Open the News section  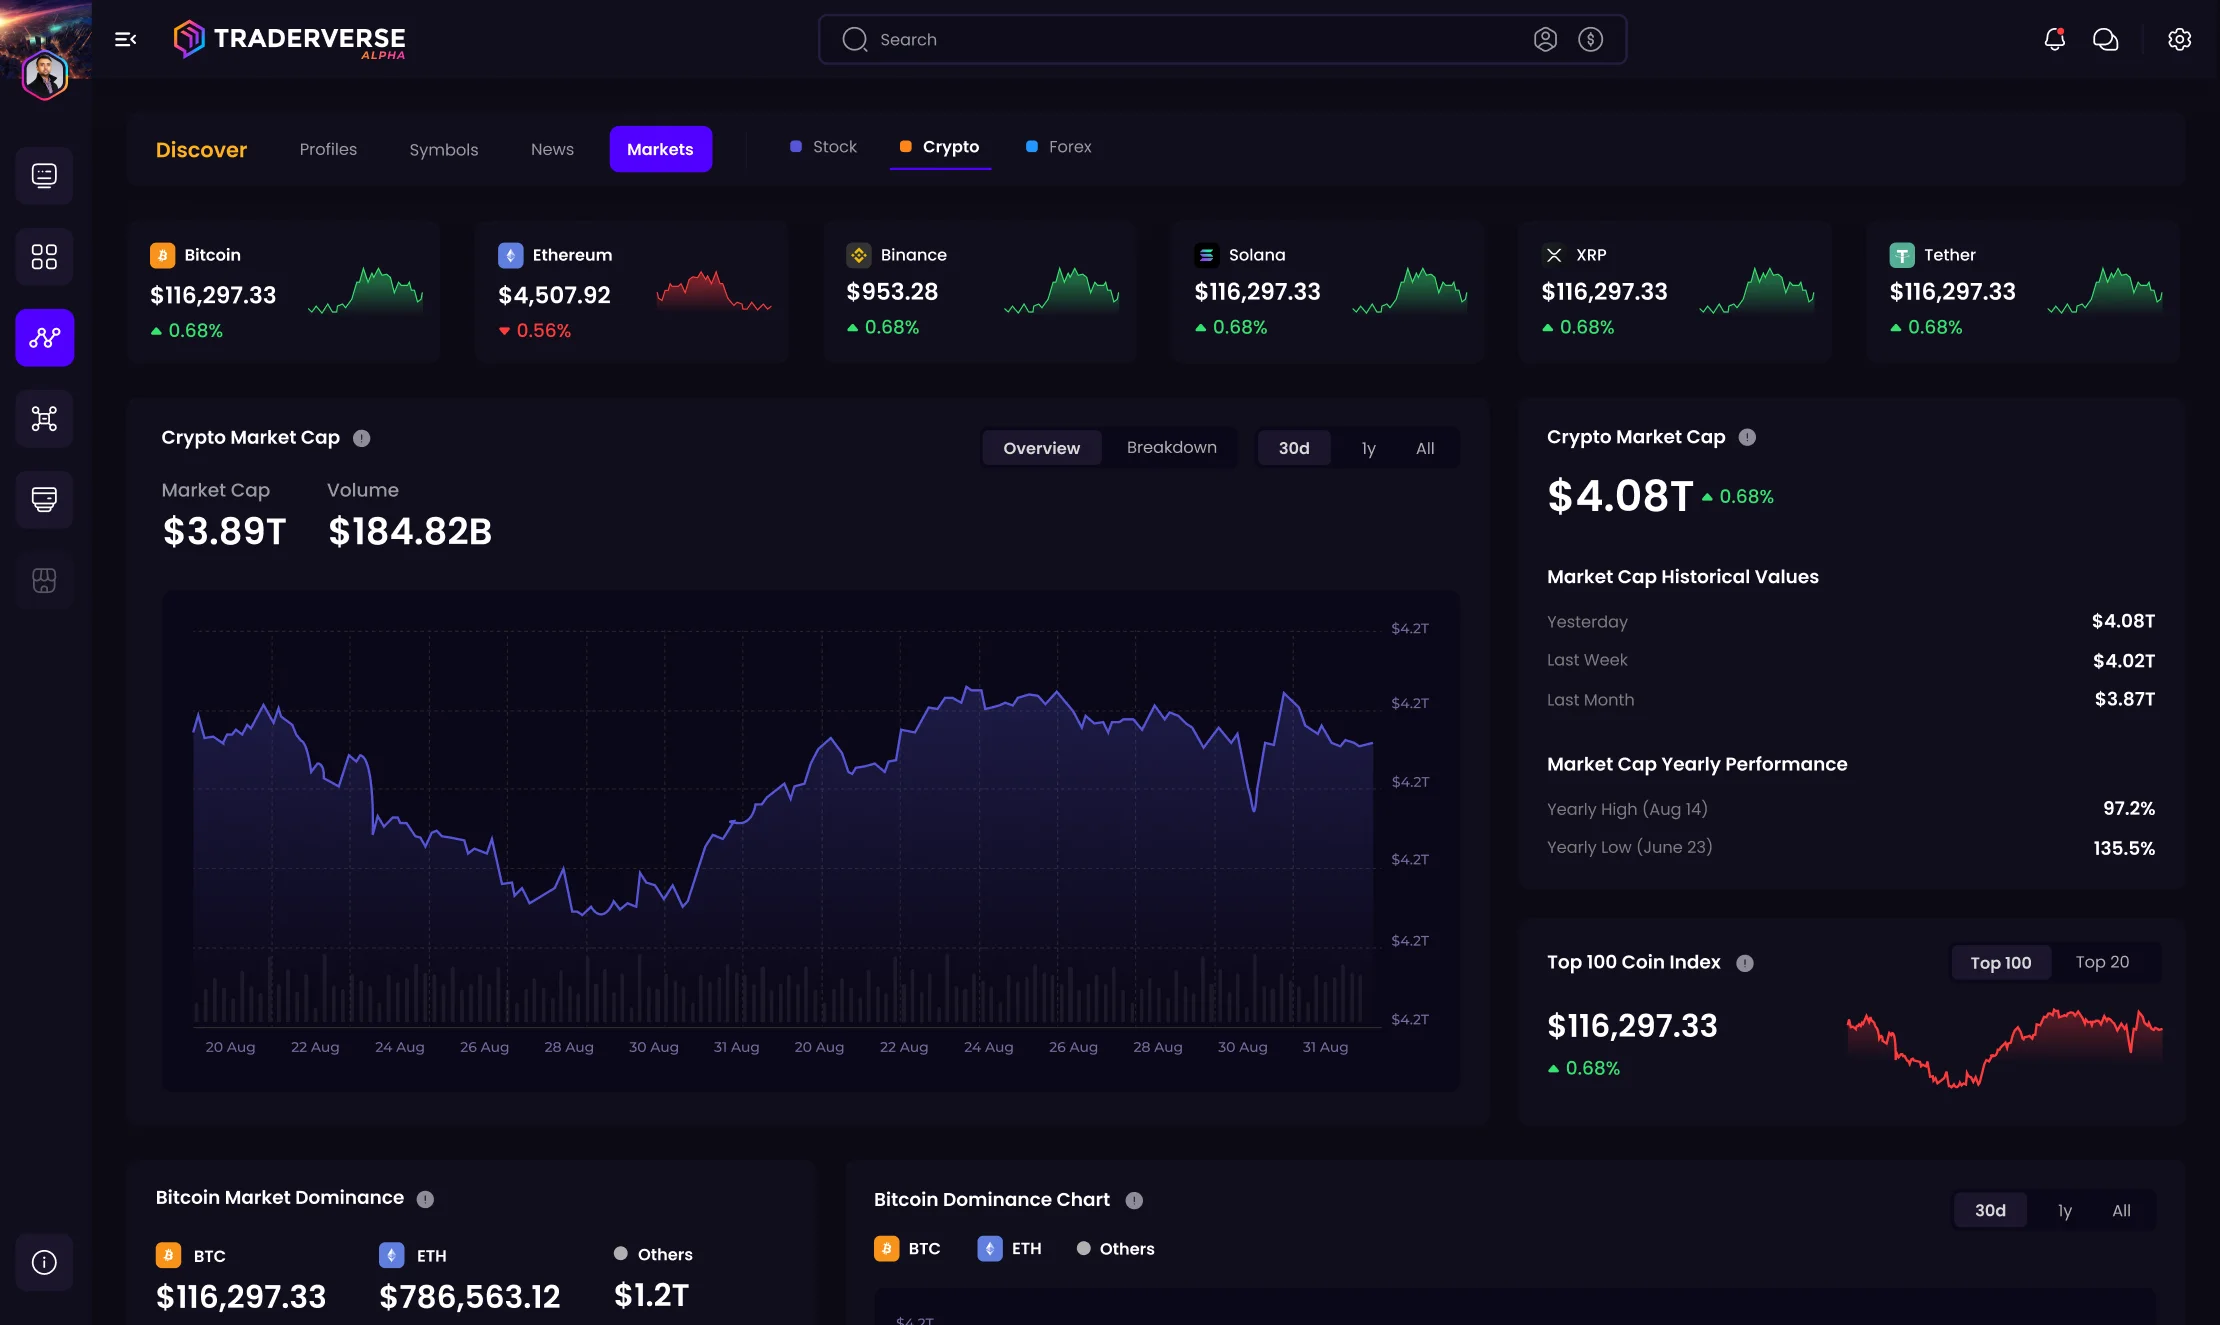[x=552, y=149]
